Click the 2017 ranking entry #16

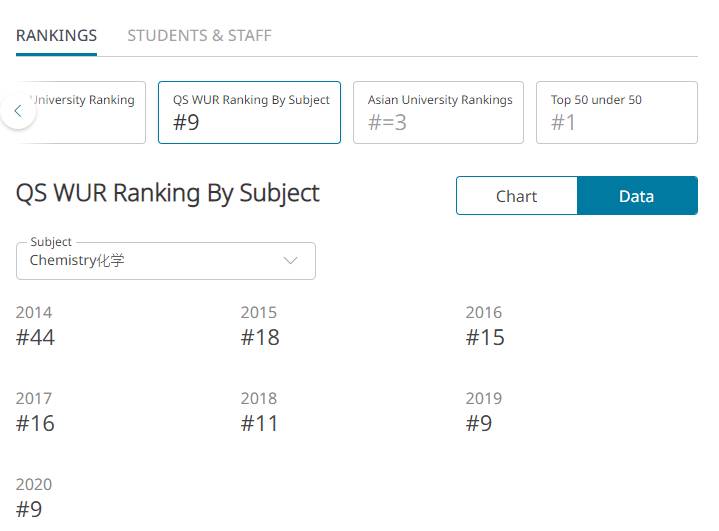click(x=36, y=424)
